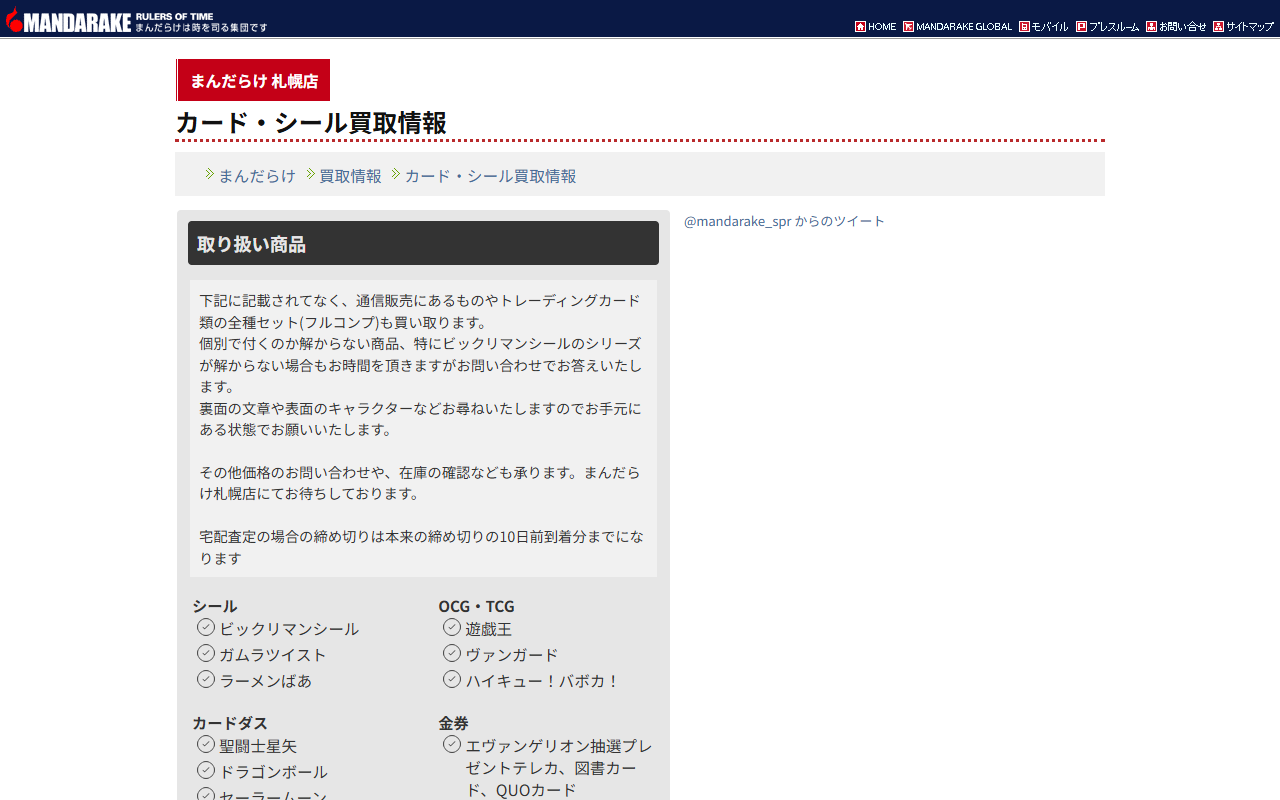
Task: Click gray arrow before 買取情報 breadcrumb
Action: (x=311, y=174)
